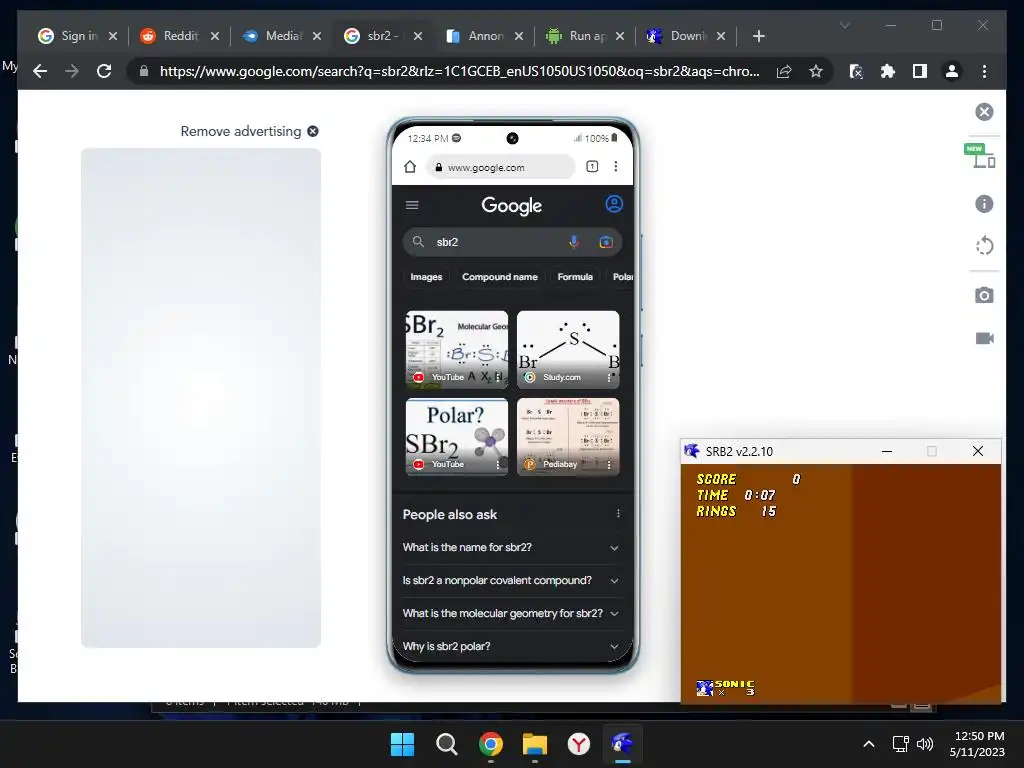
Task: Open SRB2 Sonic icon in taskbar
Action: point(622,744)
